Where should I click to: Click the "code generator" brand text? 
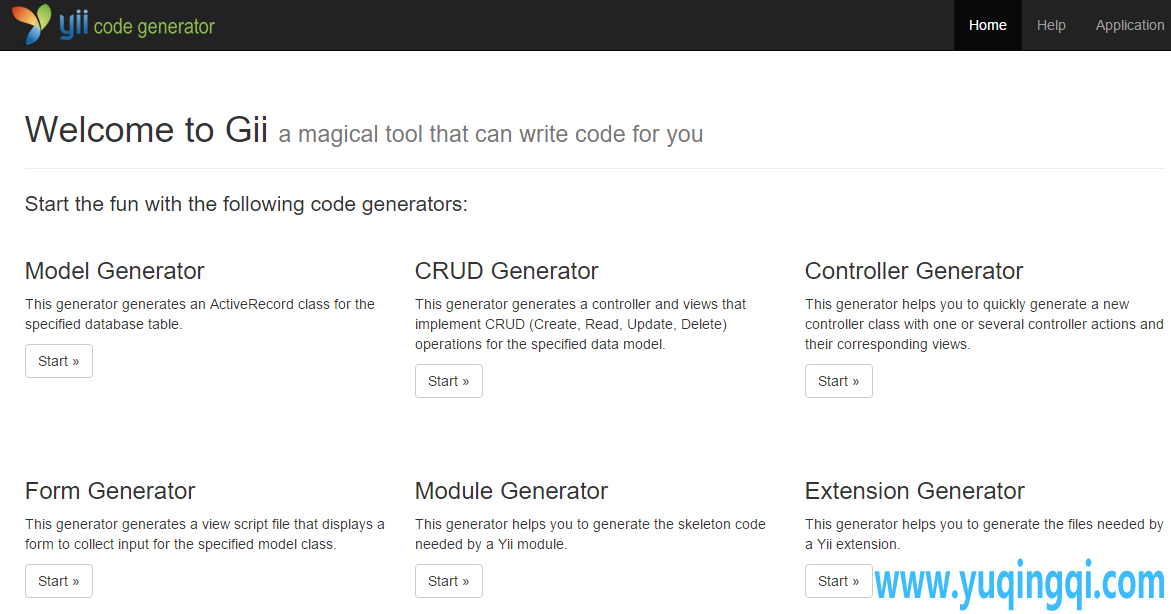coord(154,27)
